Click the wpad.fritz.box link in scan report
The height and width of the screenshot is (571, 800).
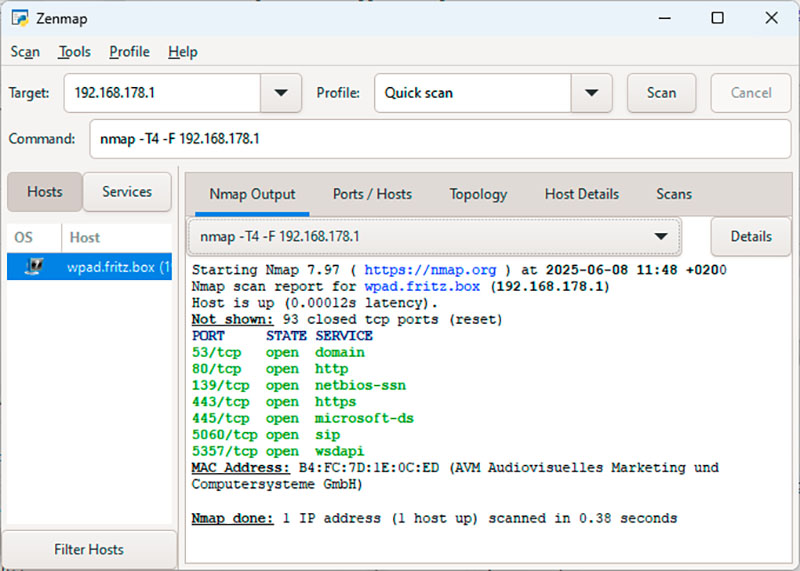point(422,286)
